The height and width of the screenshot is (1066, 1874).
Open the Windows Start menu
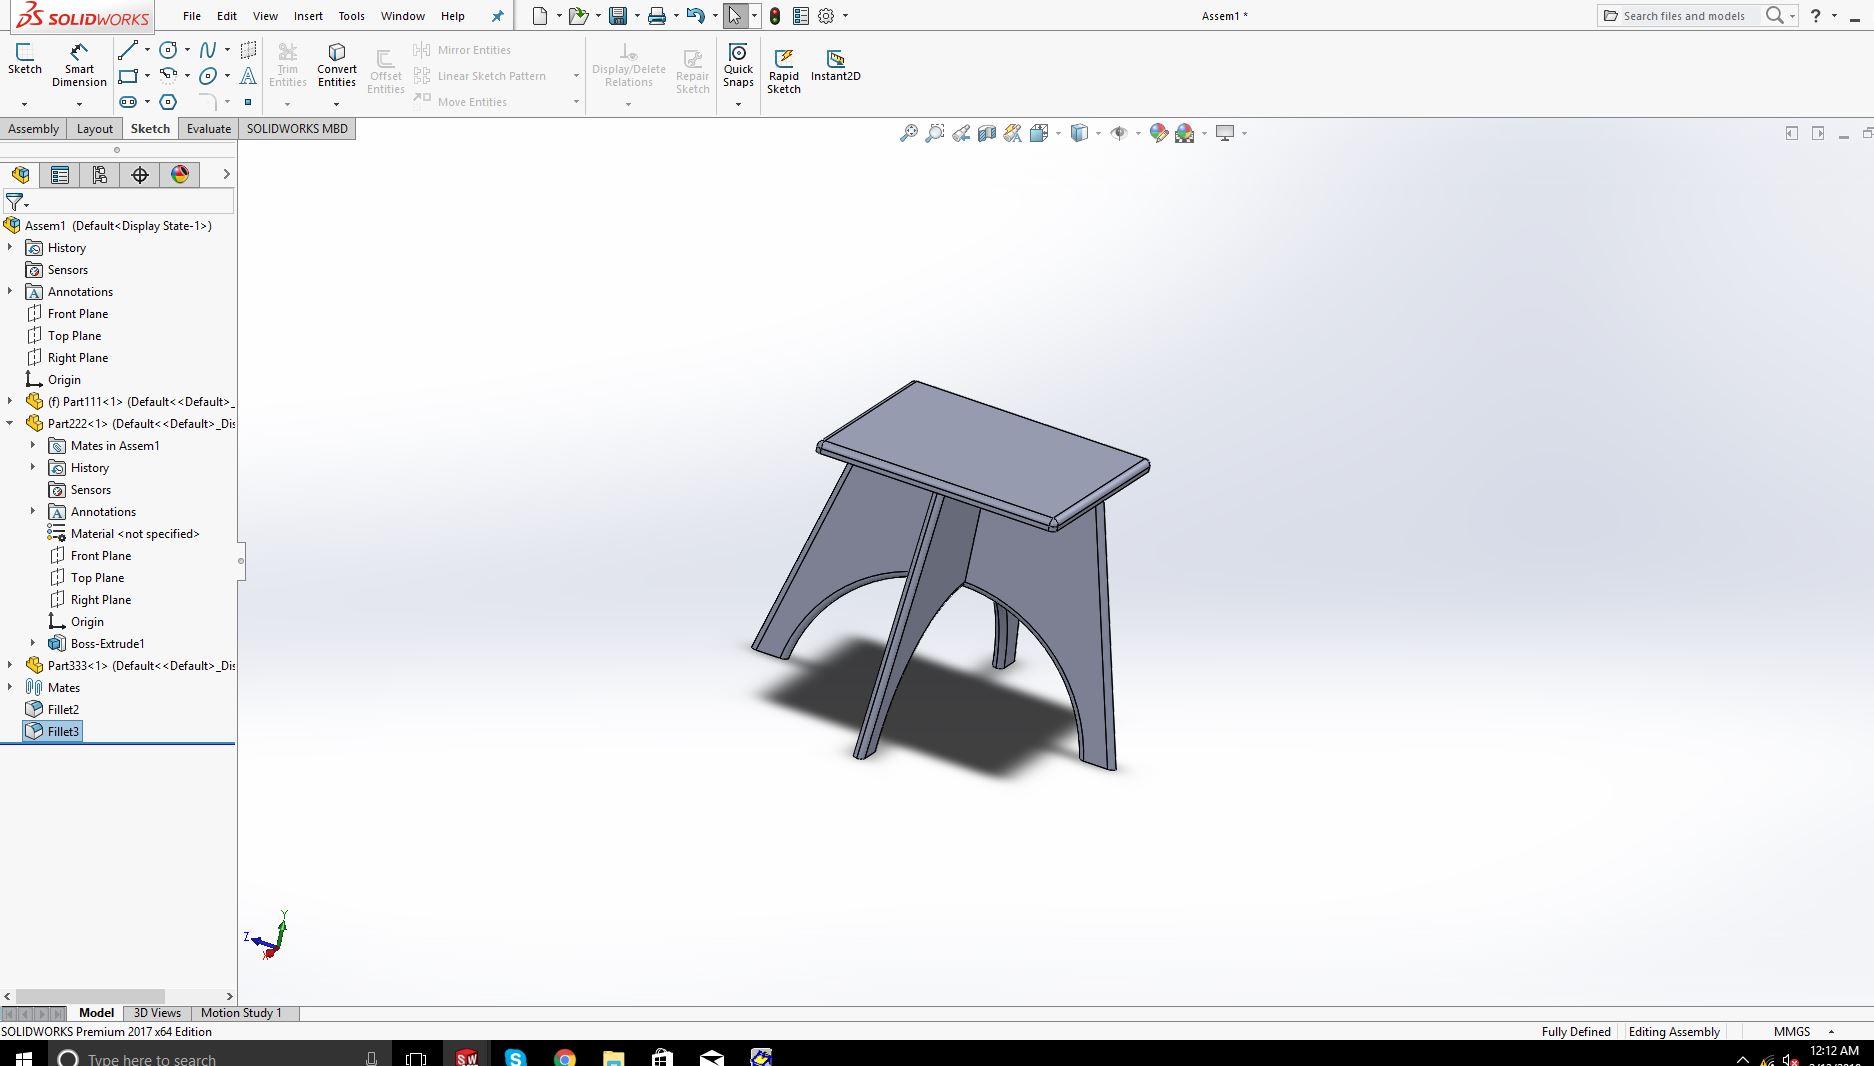click(x=22, y=1057)
